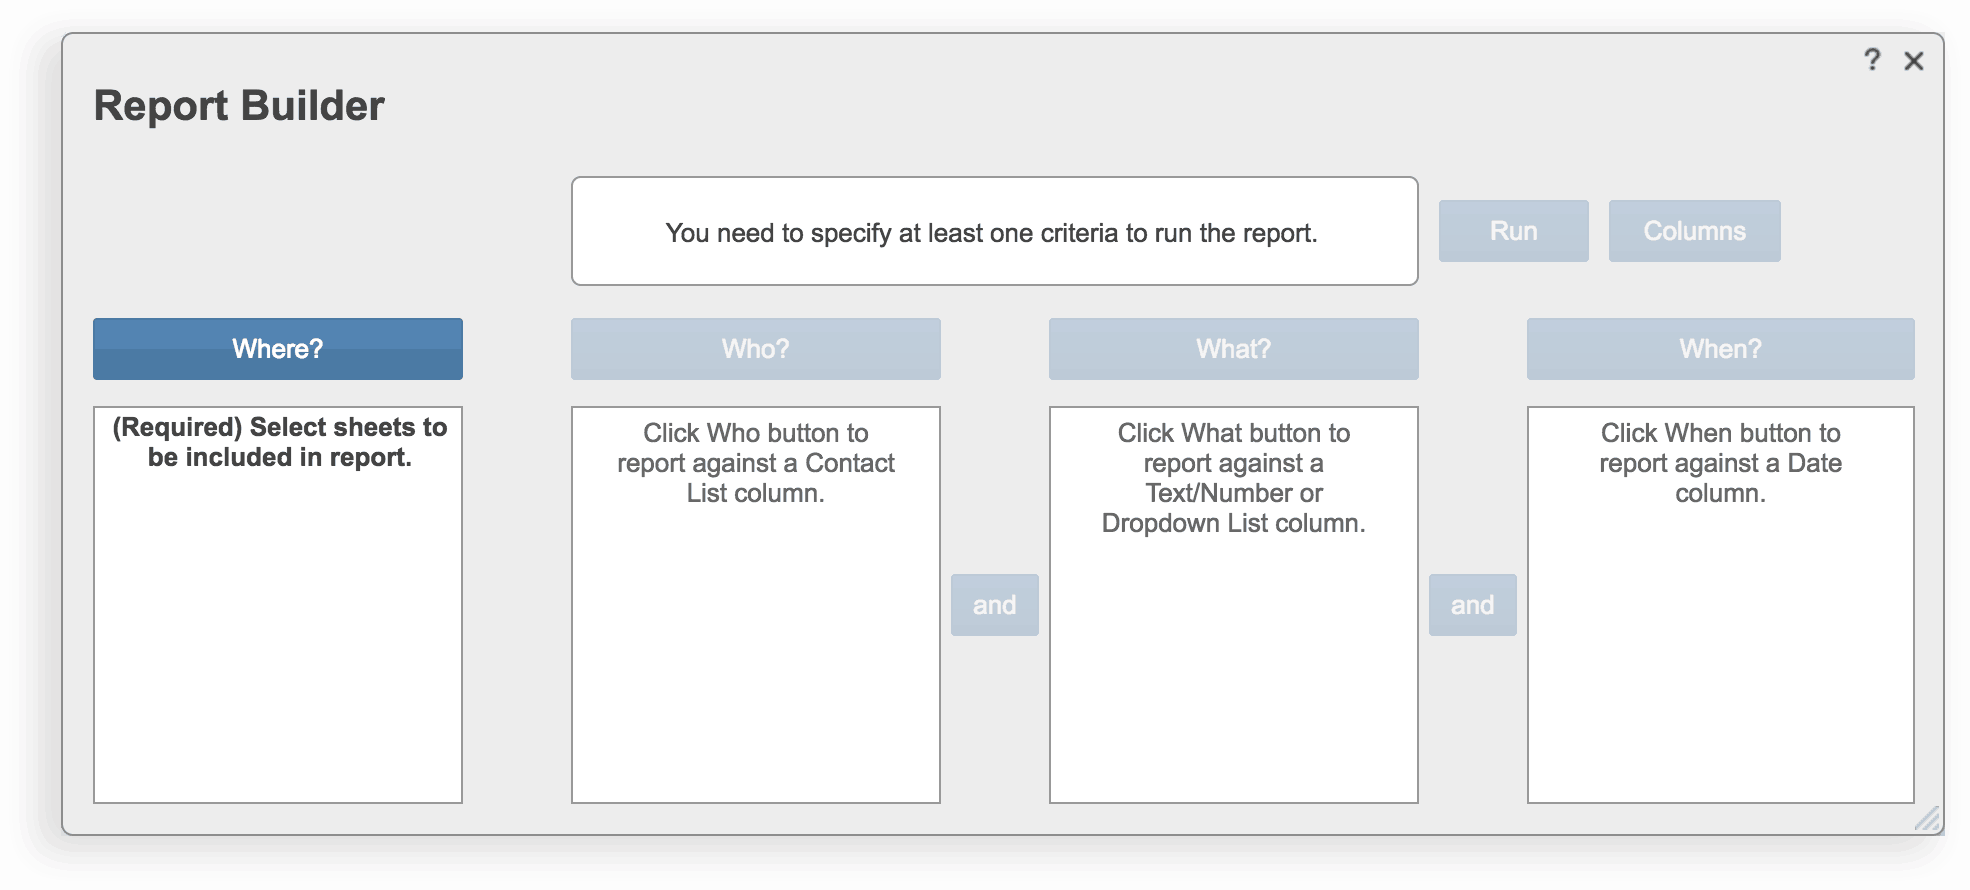Click the resize grip in dialog corner
The width and height of the screenshot is (1970, 890).
tap(1928, 819)
